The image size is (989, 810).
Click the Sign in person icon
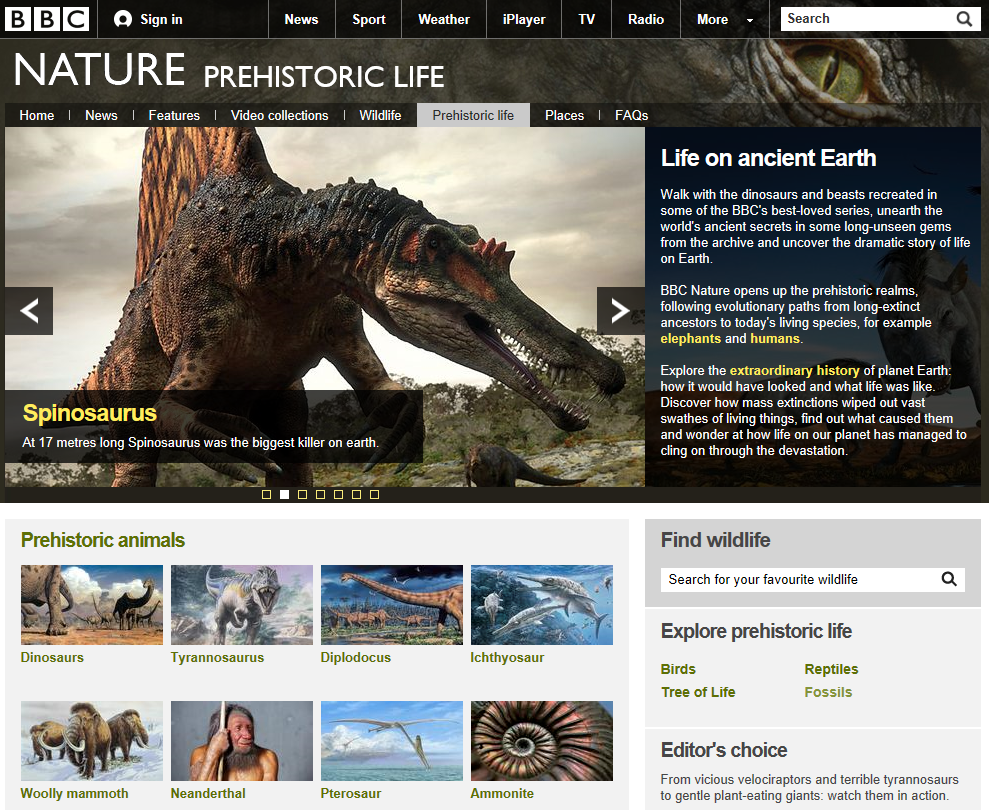coord(121,18)
